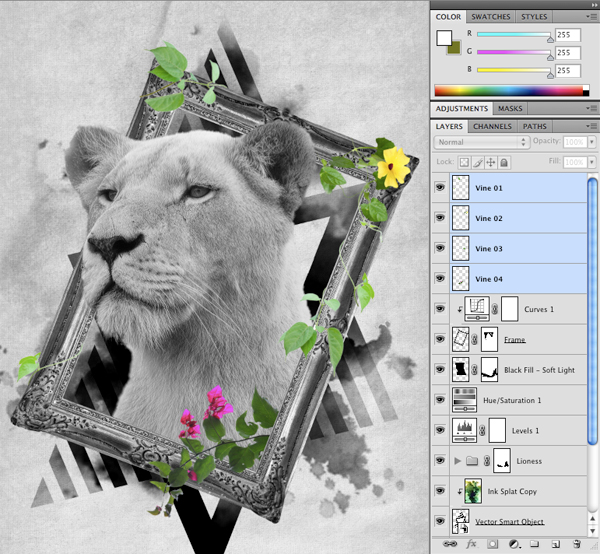This screenshot has width=600, height=554.
Task: Click the Vine 01 layer thumbnail
Action: [461, 187]
